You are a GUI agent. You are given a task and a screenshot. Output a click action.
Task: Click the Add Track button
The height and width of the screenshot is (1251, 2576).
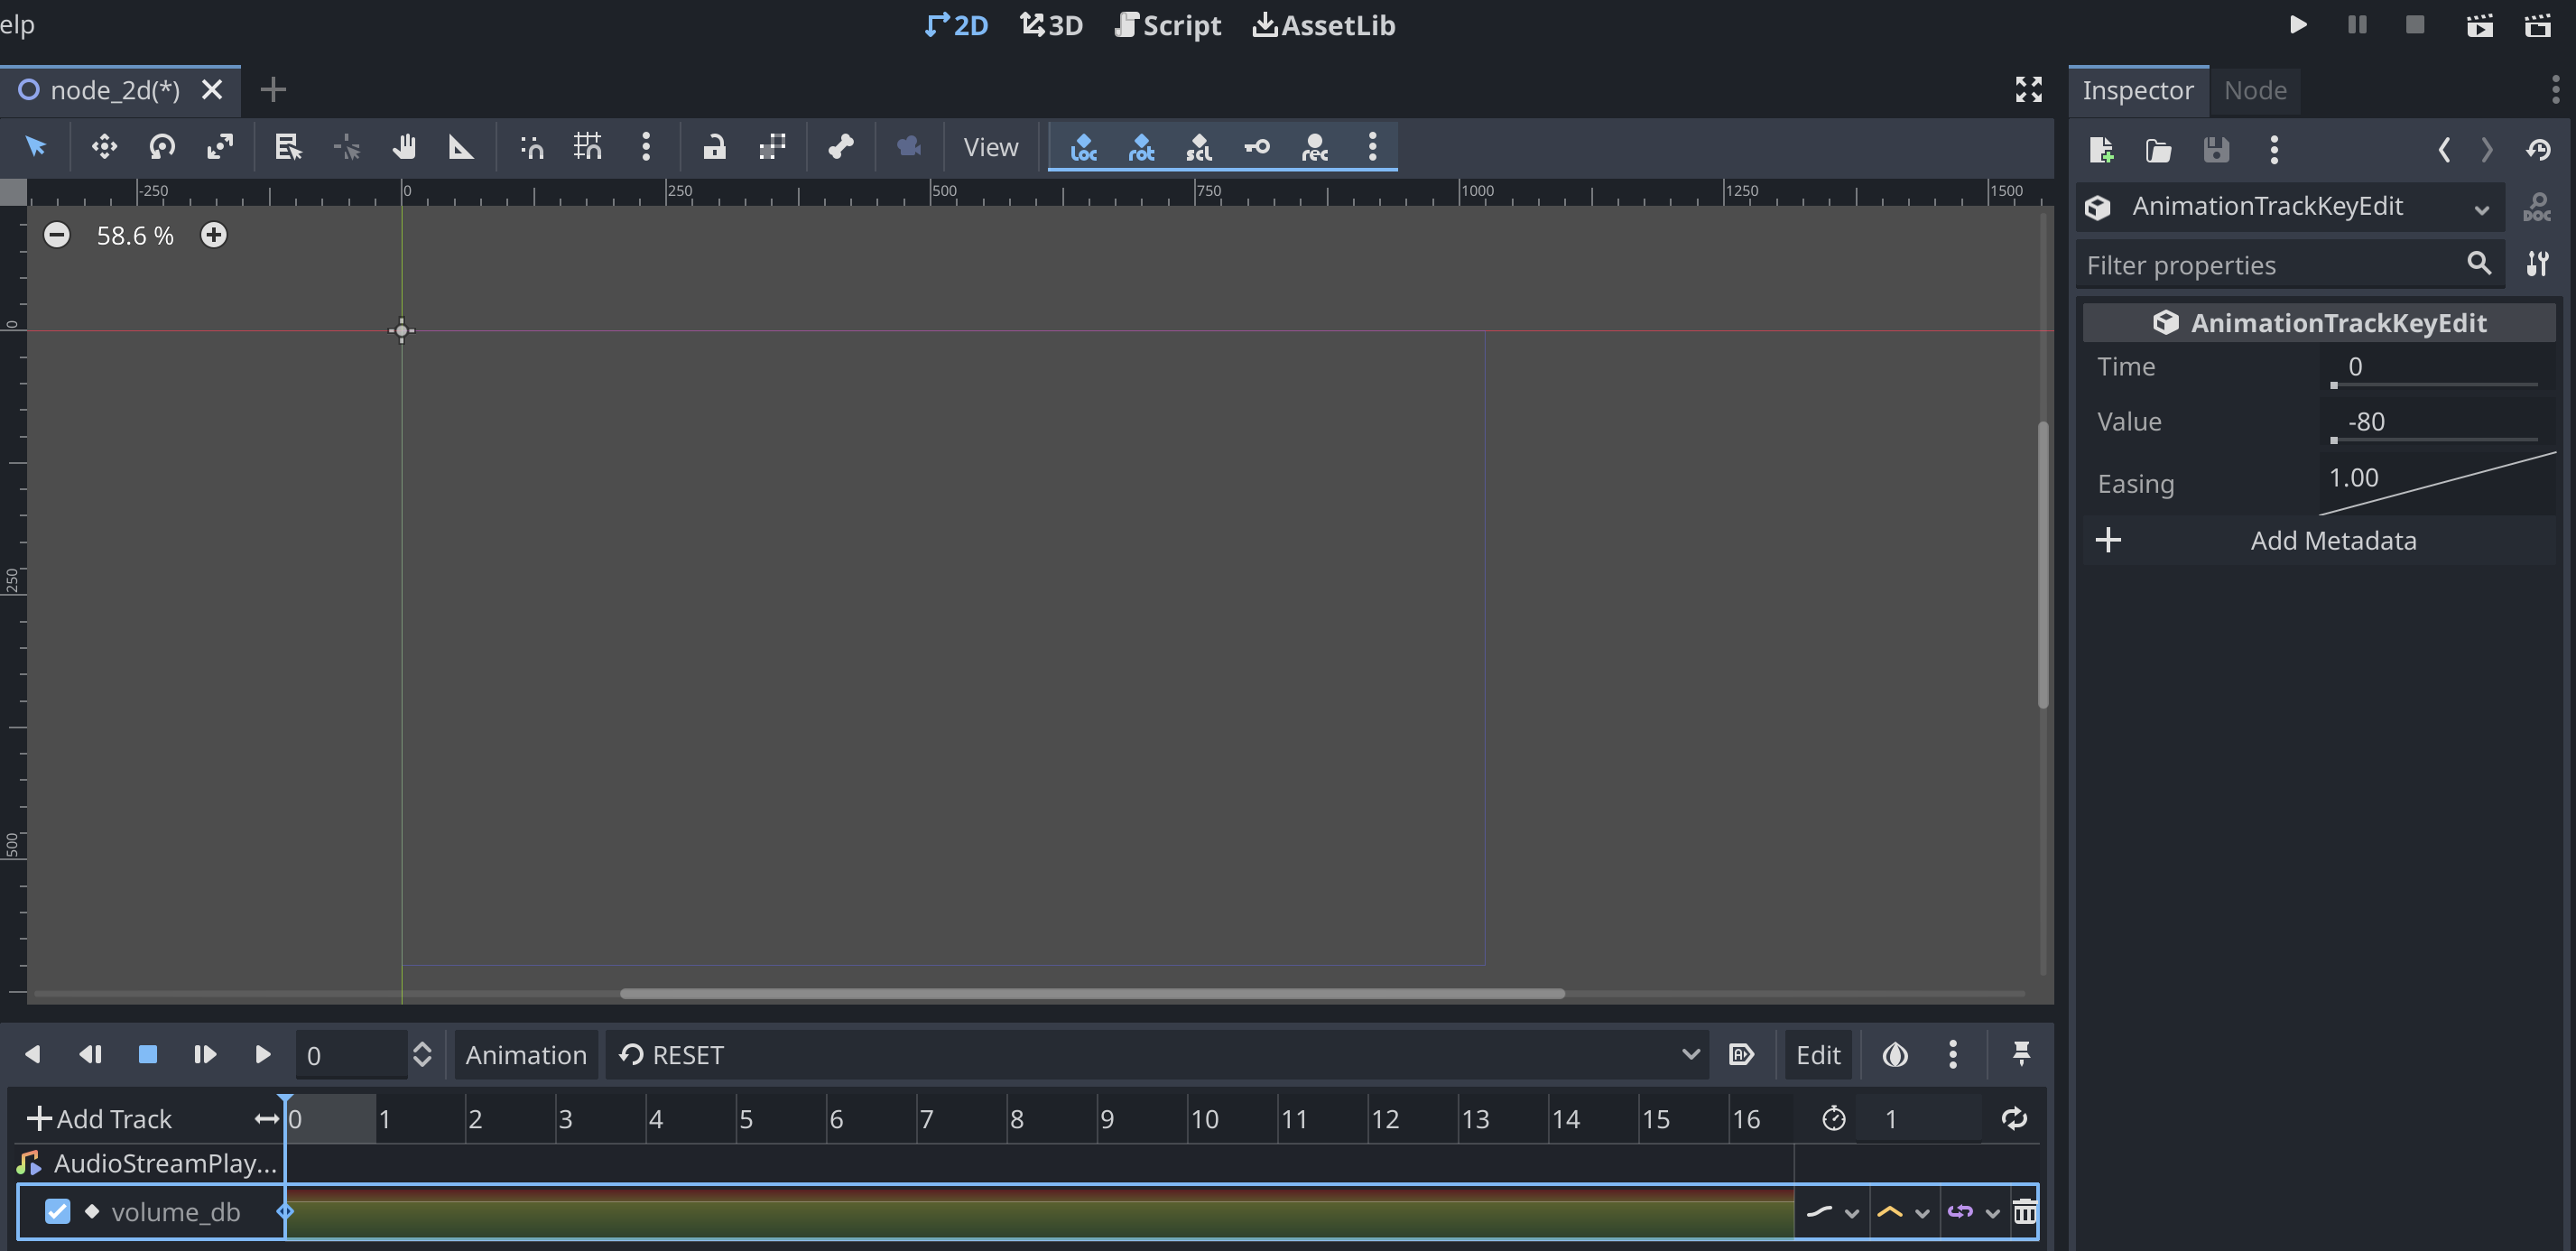point(100,1119)
